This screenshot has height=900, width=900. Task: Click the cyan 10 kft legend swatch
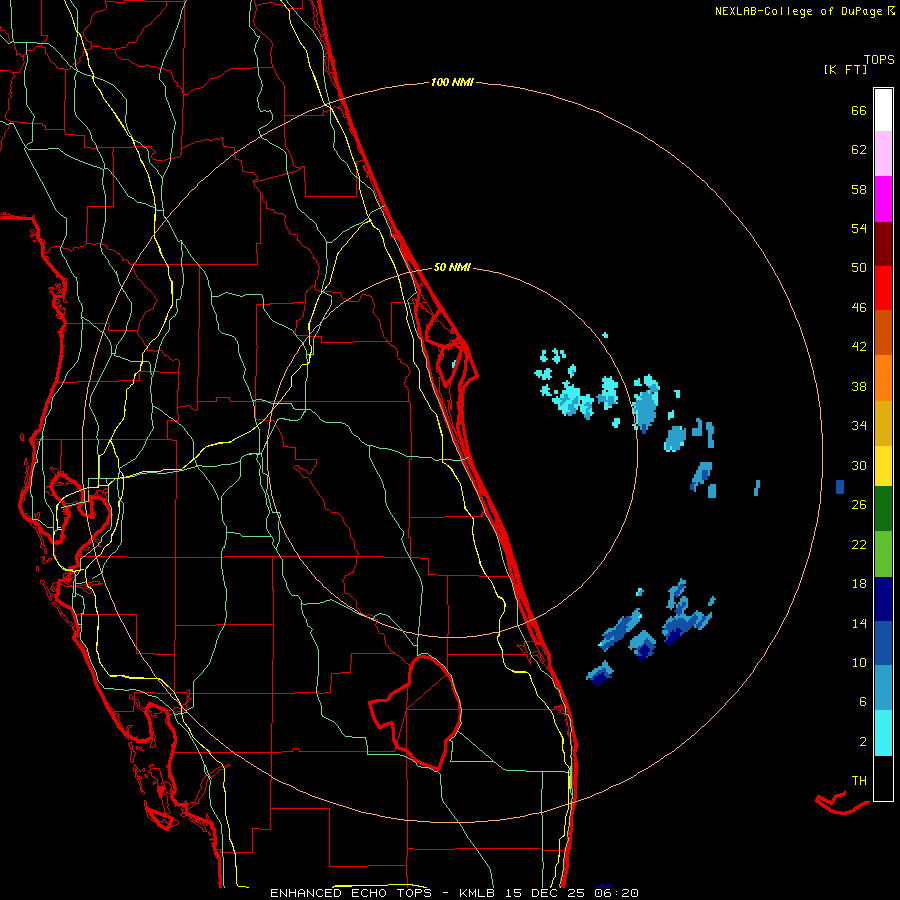[x=883, y=733]
